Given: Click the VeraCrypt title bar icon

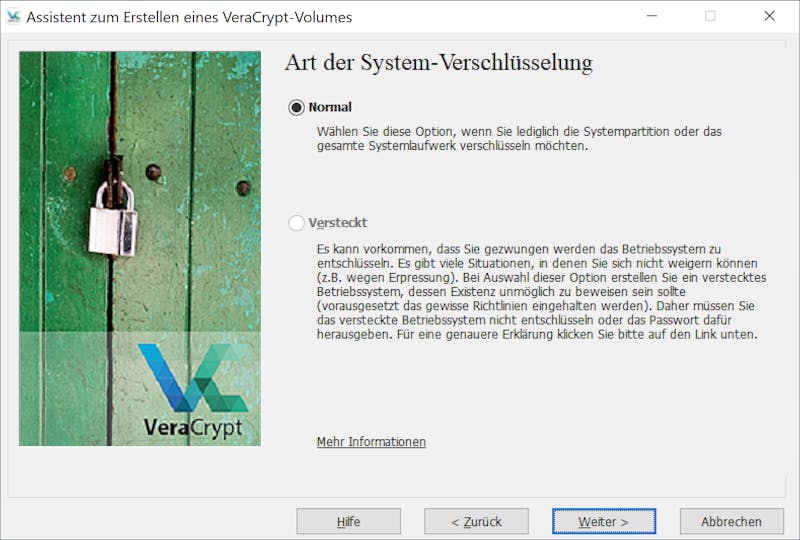Looking at the screenshot, I should (13, 17).
